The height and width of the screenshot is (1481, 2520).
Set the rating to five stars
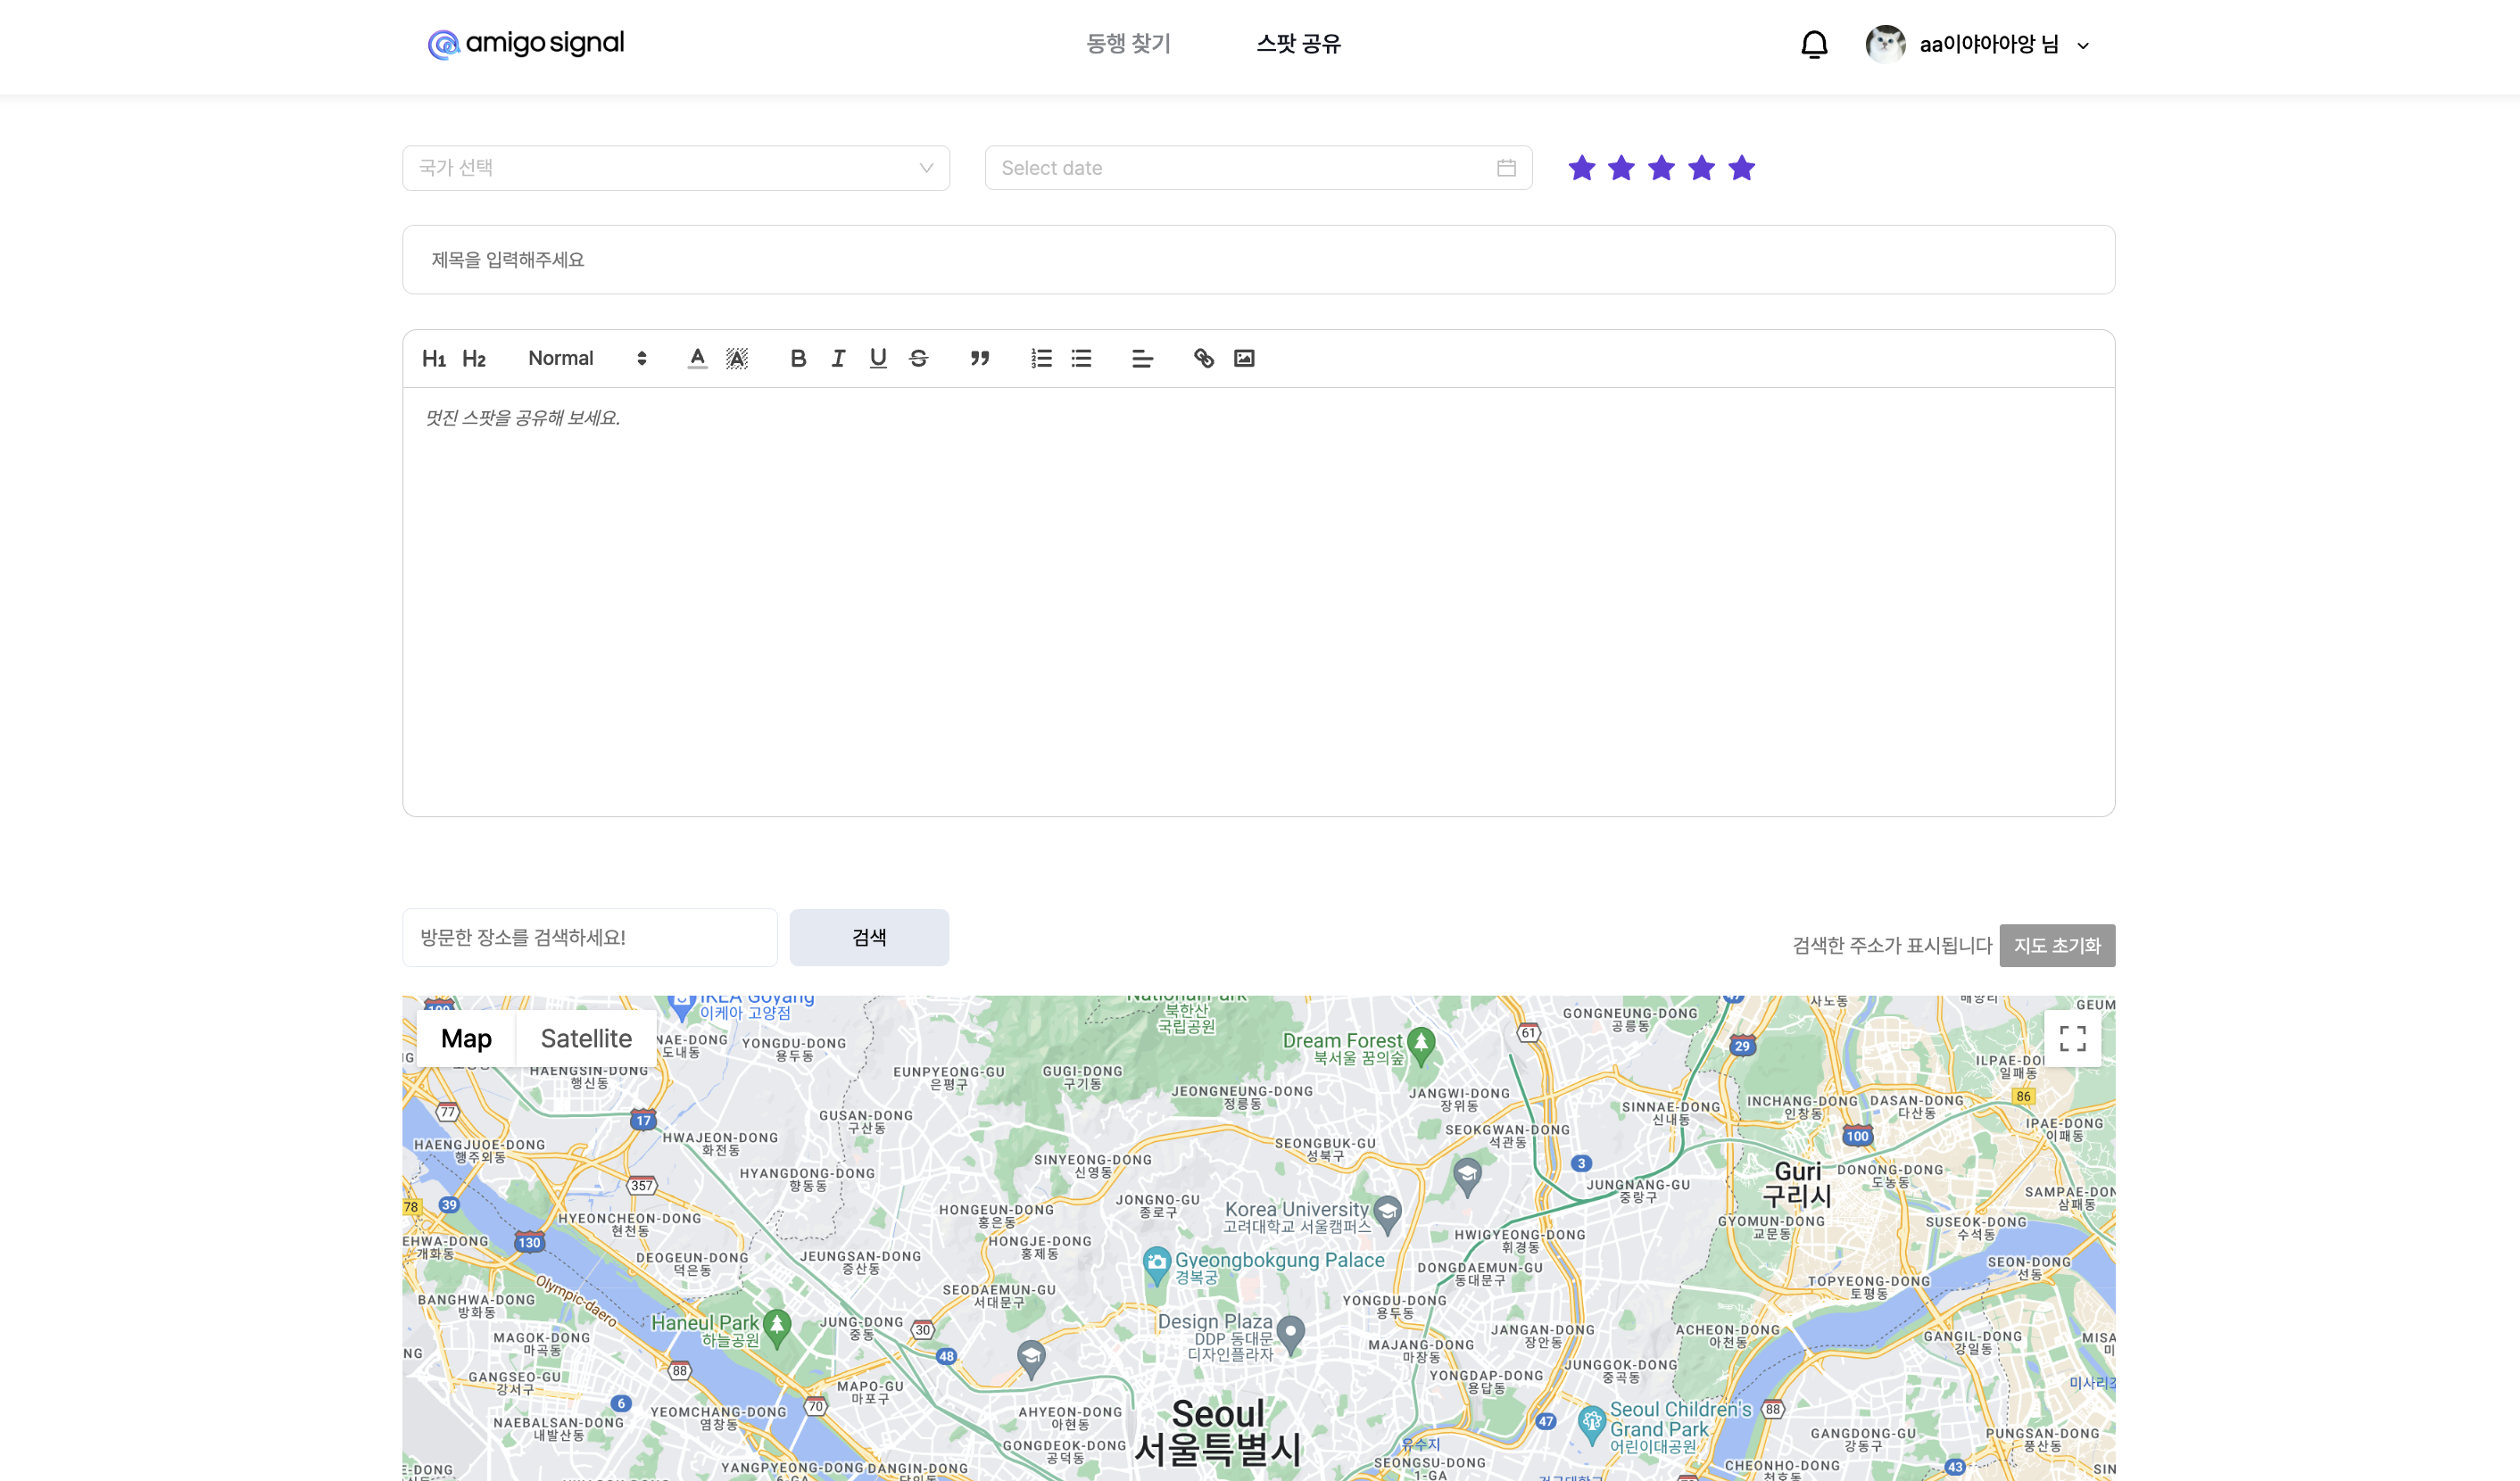1741,168
